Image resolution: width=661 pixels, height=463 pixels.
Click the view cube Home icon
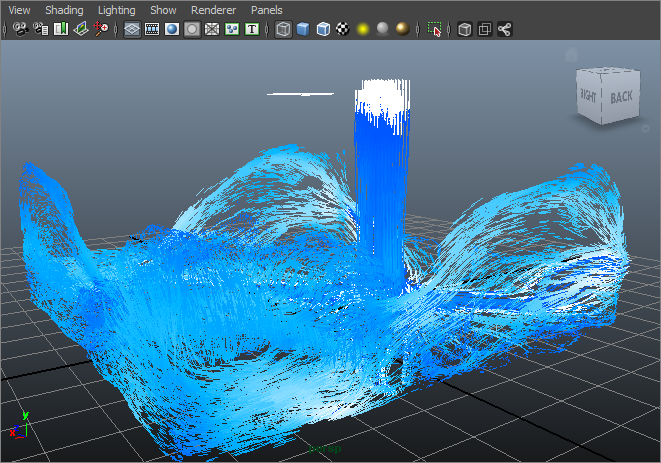571,54
